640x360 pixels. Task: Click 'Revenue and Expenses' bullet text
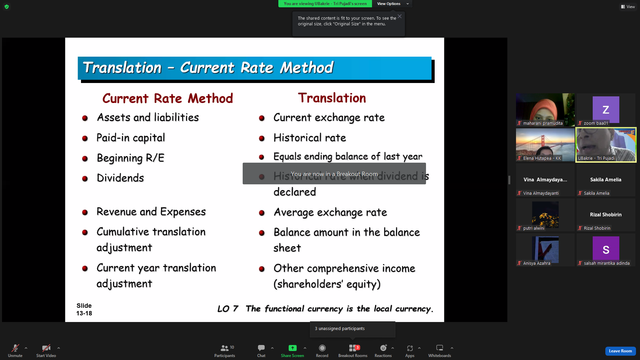tap(151, 212)
